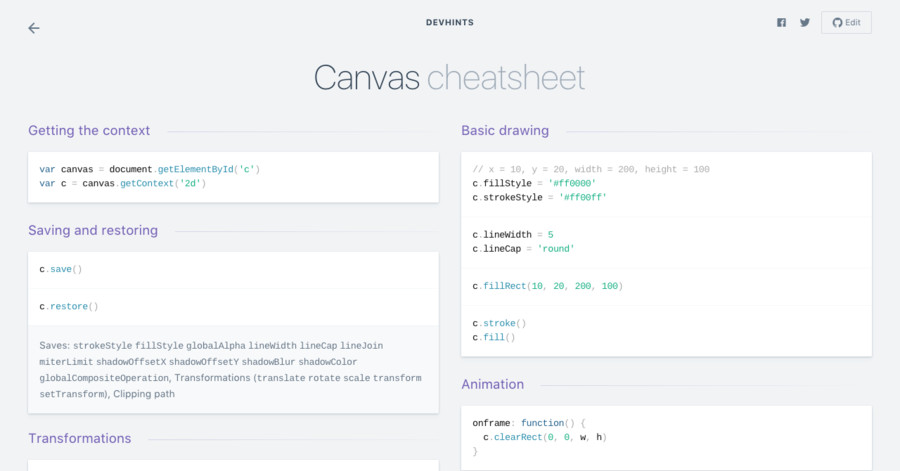Click the c.lineCap = 'round' line
900x471 pixels.
tap(524, 248)
